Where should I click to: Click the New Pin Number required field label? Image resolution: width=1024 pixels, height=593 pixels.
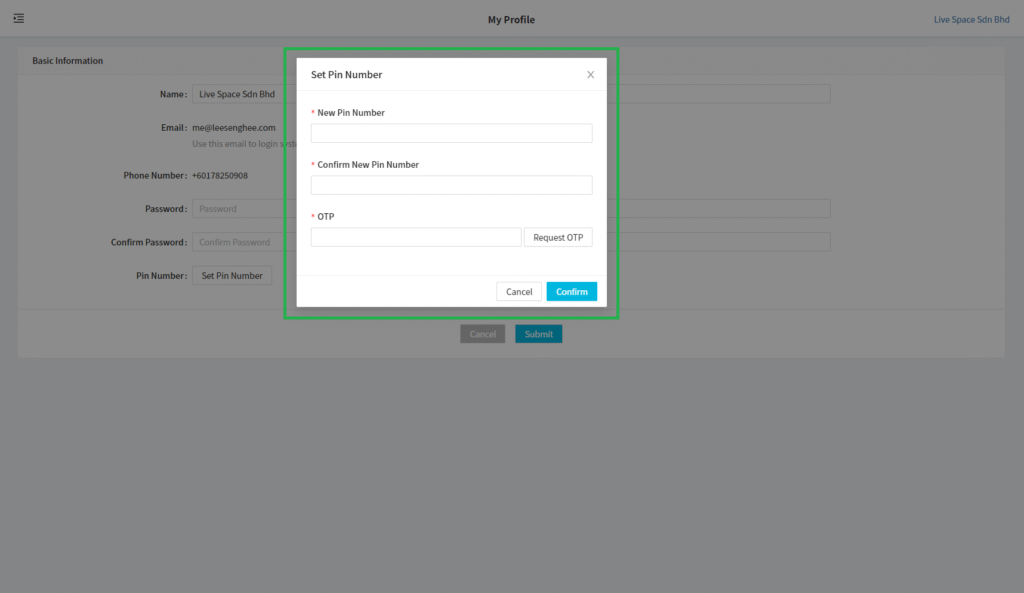pos(352,112)
